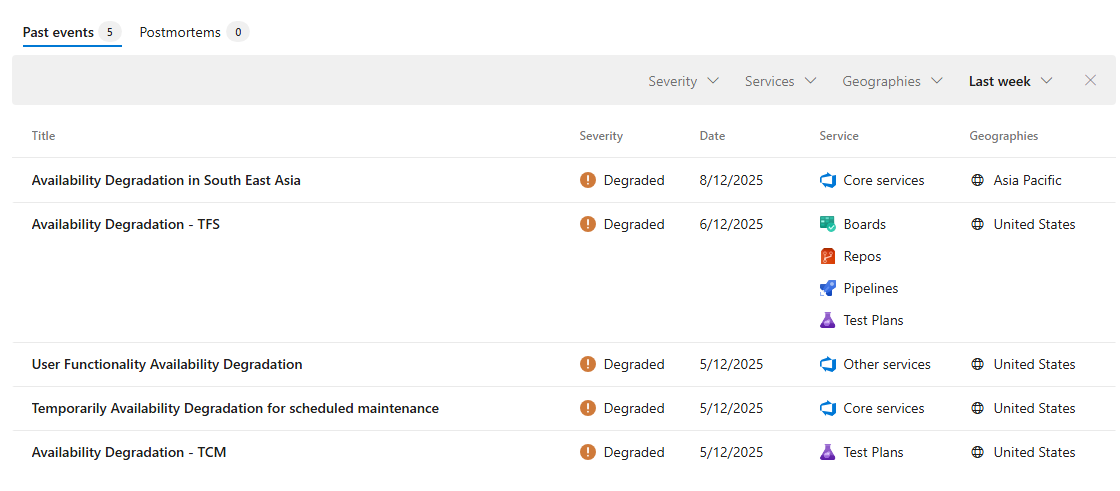Expand the Services filter dropdown

coord(780,81)
